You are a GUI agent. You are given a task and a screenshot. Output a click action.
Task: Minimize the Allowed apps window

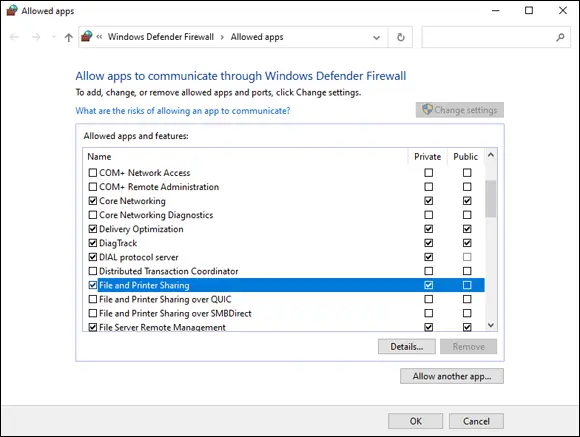496,11
